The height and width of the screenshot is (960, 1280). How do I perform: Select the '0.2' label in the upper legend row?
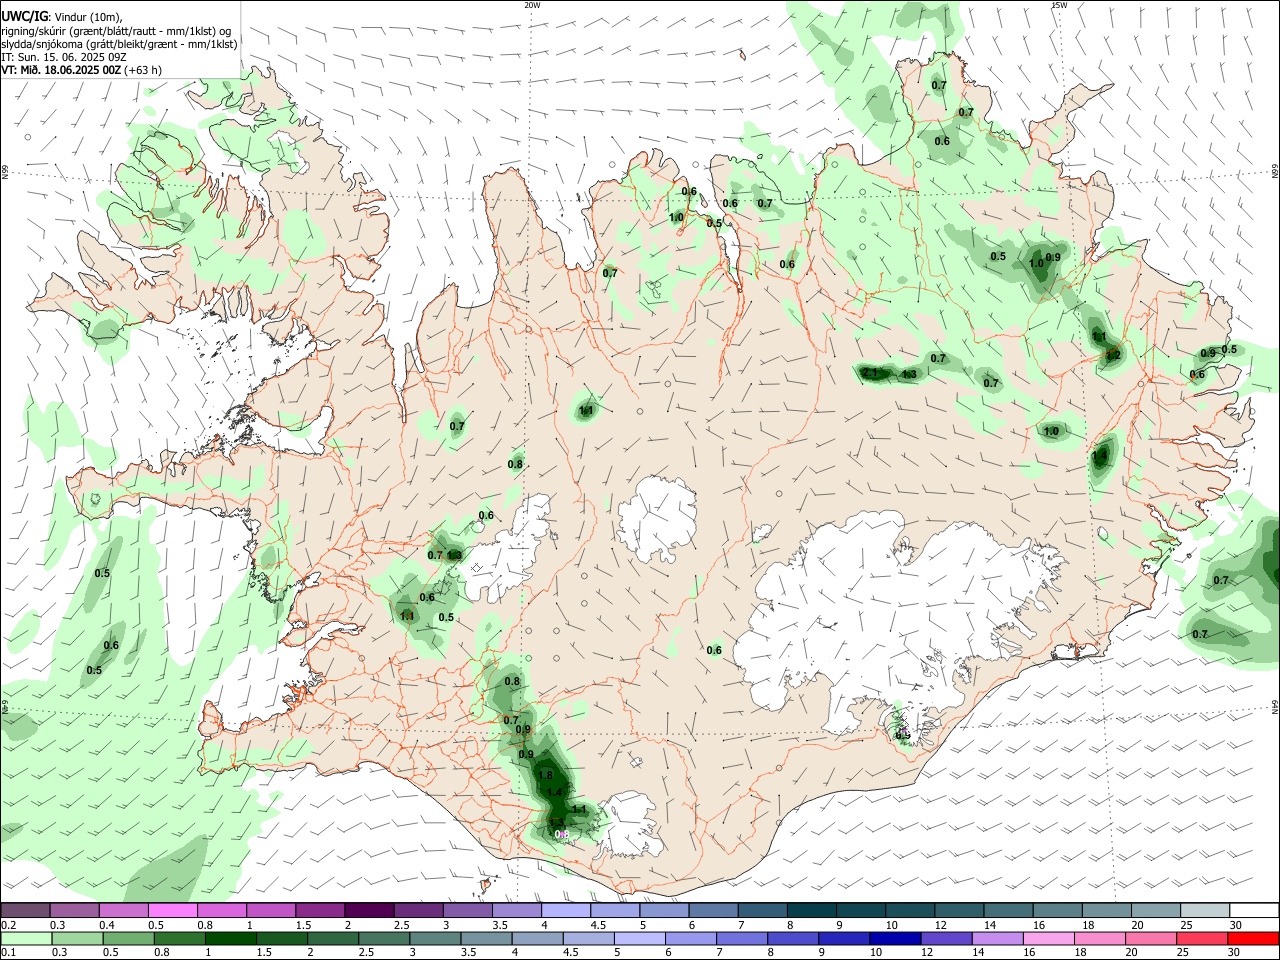(8, 925)
